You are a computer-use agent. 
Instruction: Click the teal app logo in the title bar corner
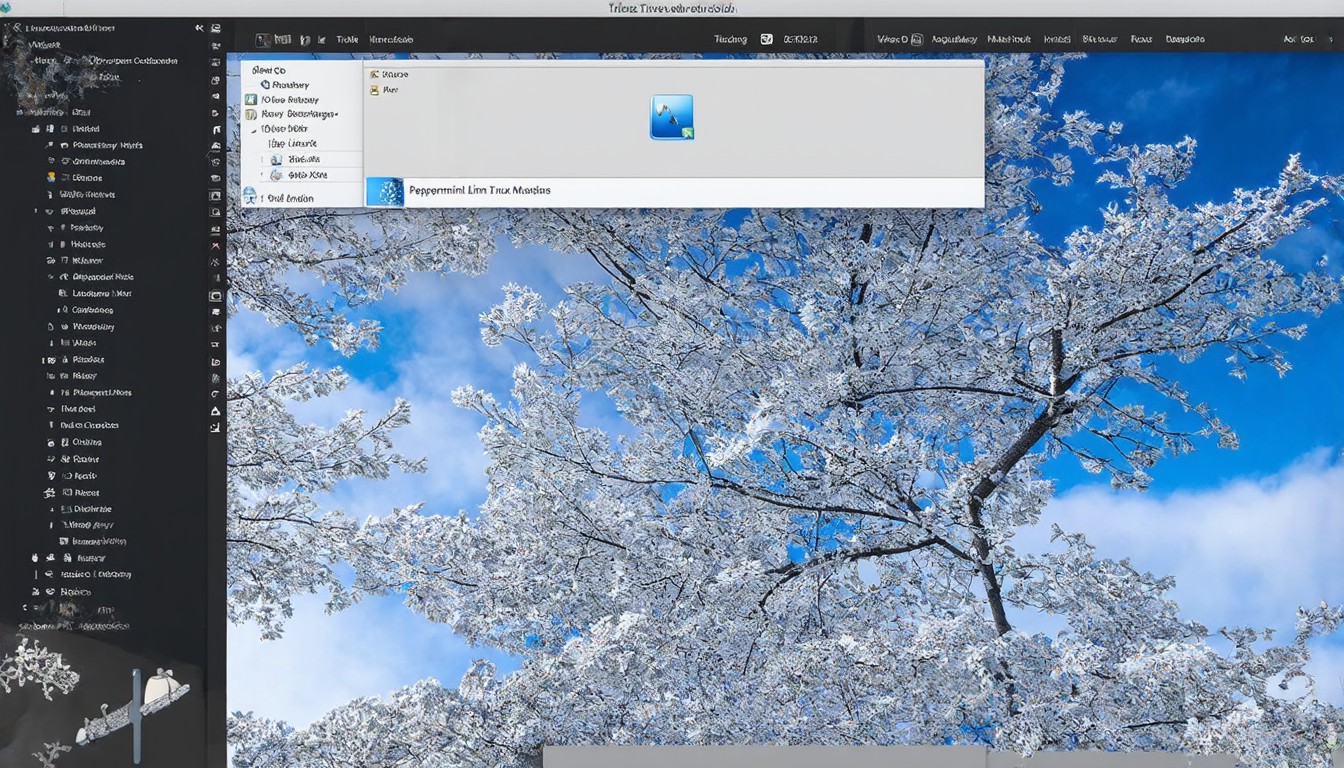(5, 8)
